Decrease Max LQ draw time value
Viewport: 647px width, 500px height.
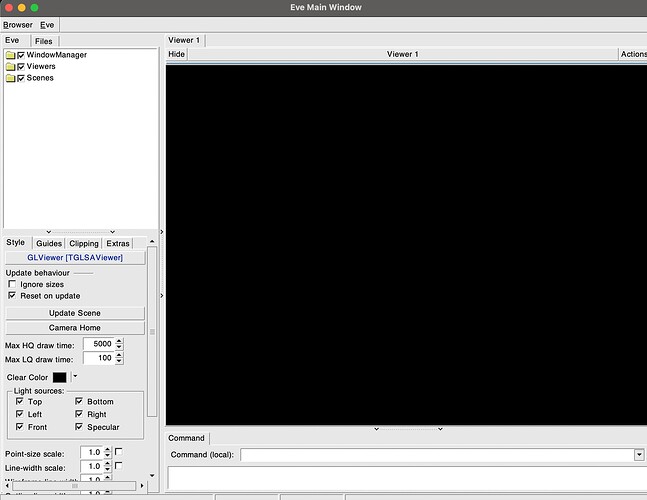[x=119, y=361]
